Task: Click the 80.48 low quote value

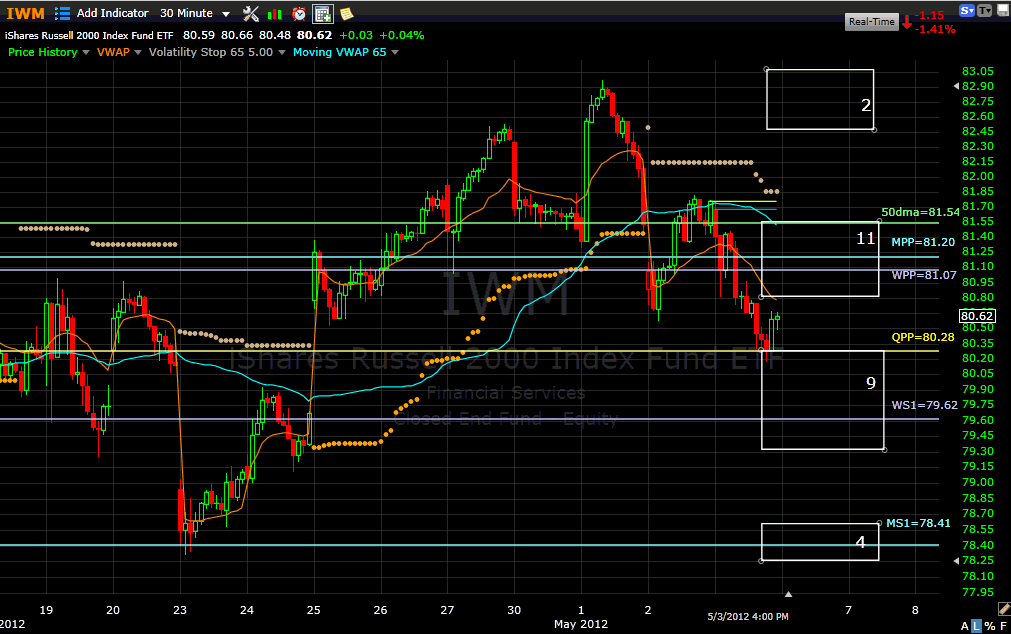Action: [275, 35]
